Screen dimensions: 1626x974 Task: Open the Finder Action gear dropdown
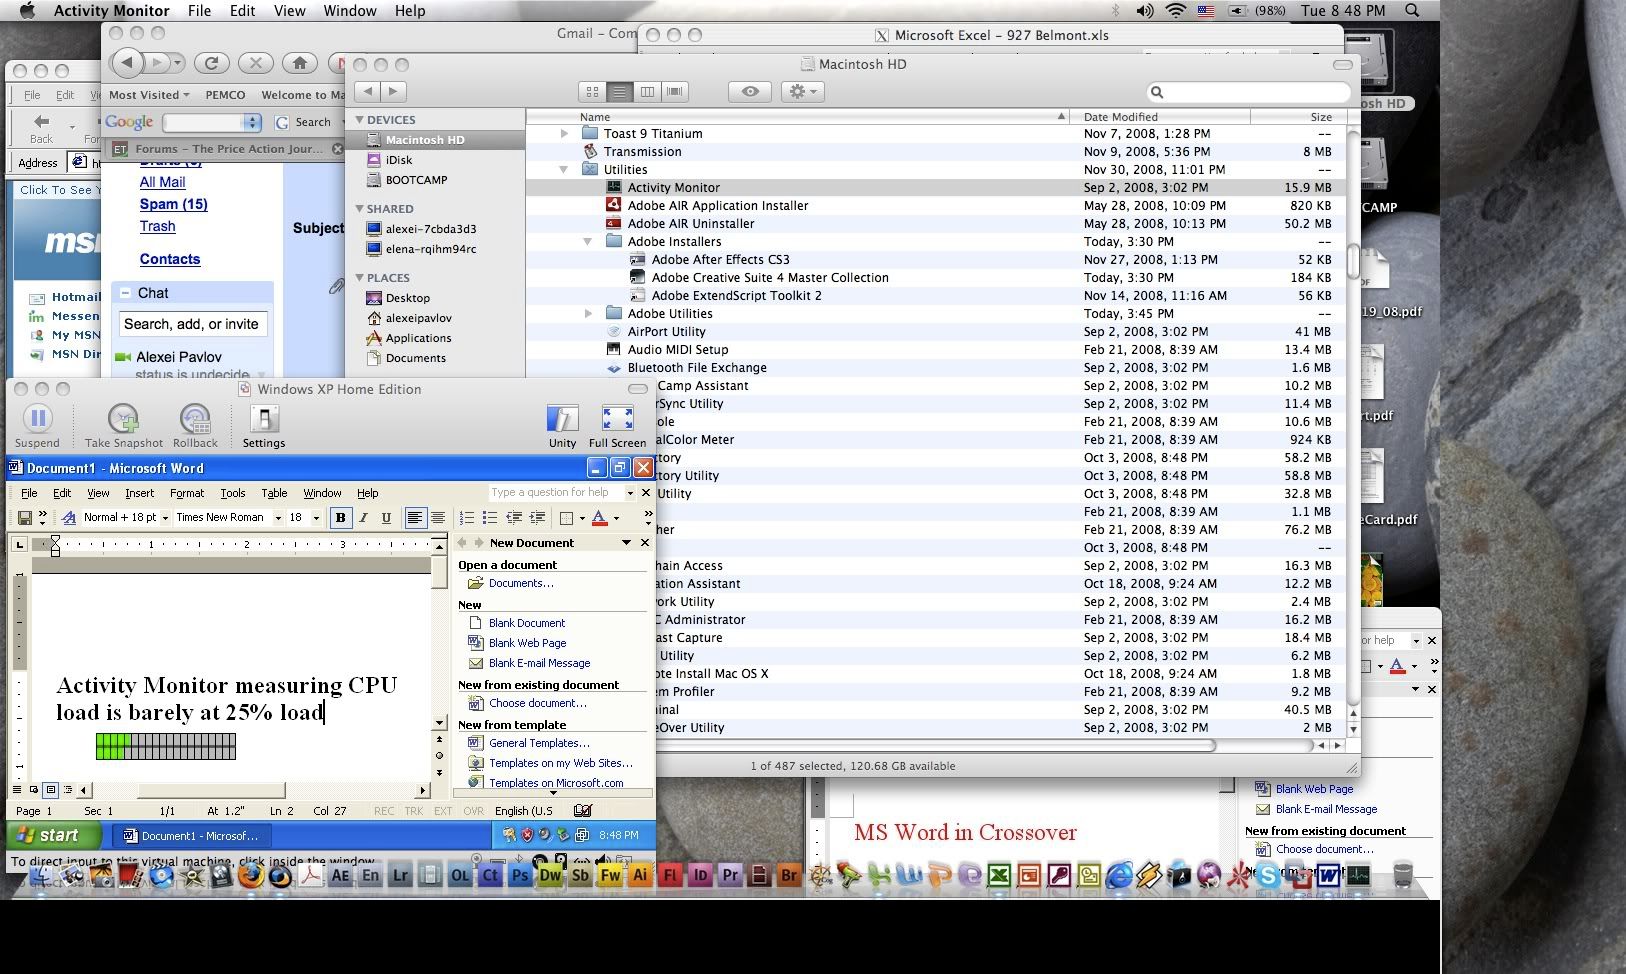click(803, 91)
